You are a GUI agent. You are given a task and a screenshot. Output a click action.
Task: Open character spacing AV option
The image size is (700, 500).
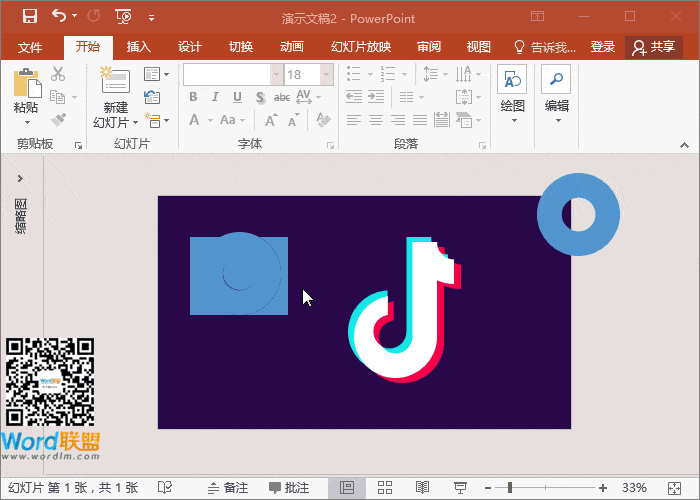click(308, 97)
